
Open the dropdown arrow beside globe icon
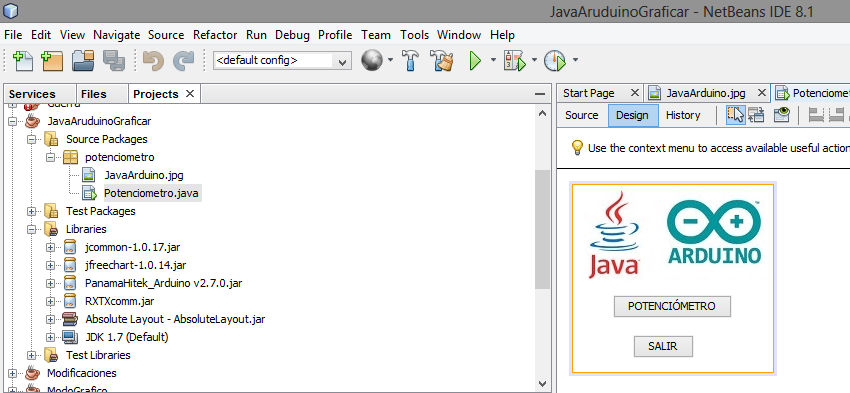(390, 60)
